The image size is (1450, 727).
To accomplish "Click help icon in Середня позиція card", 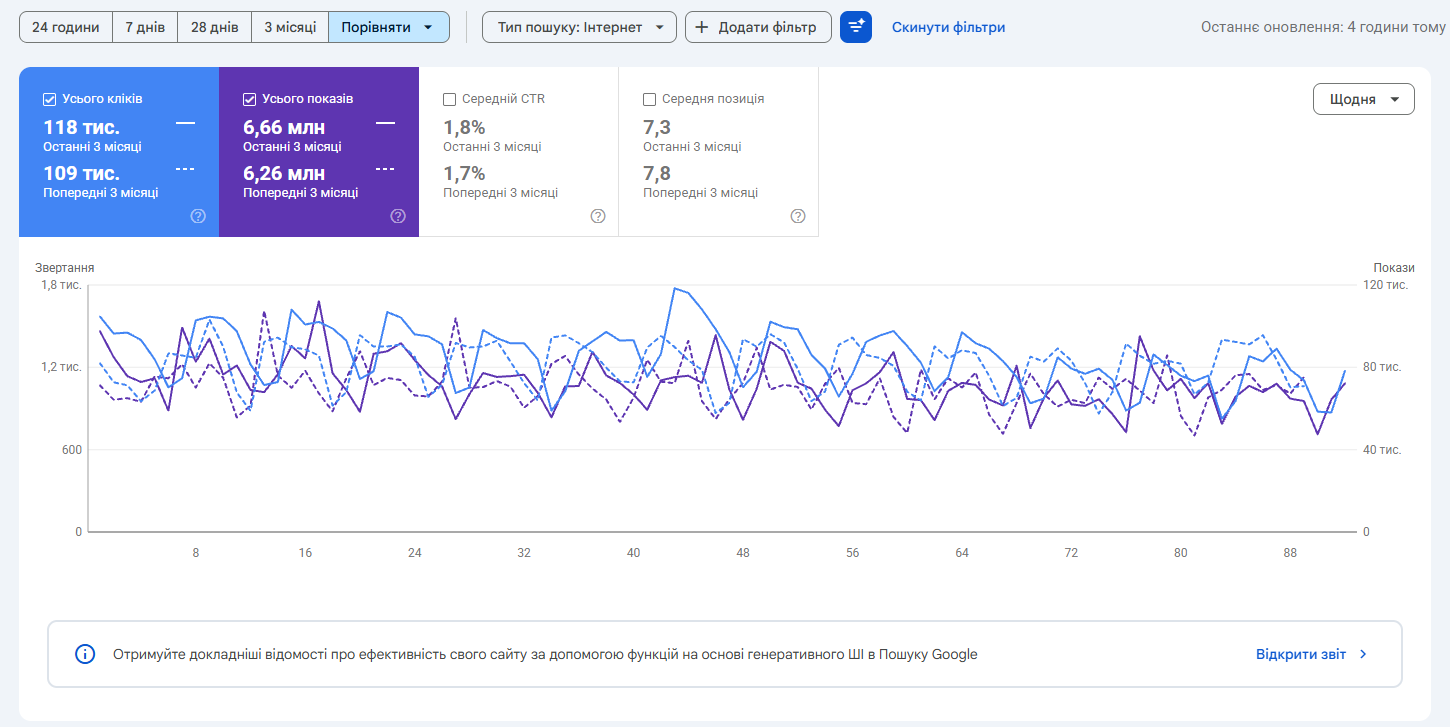I will [x=798, y=216].
